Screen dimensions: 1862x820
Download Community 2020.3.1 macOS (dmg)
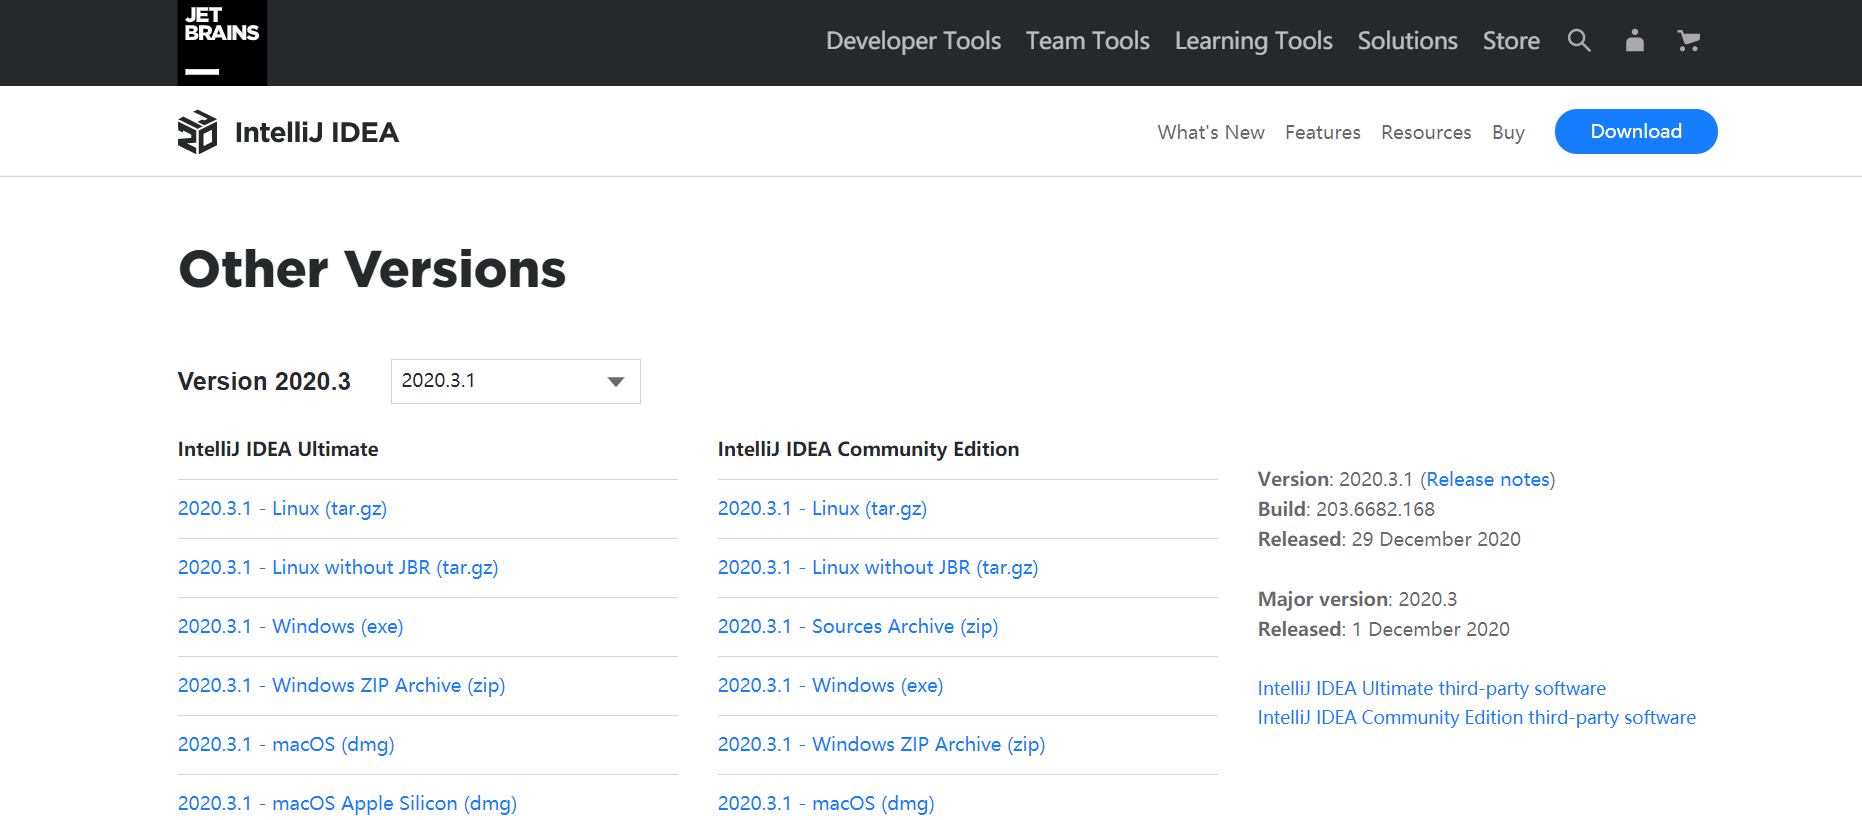point(826,803)
